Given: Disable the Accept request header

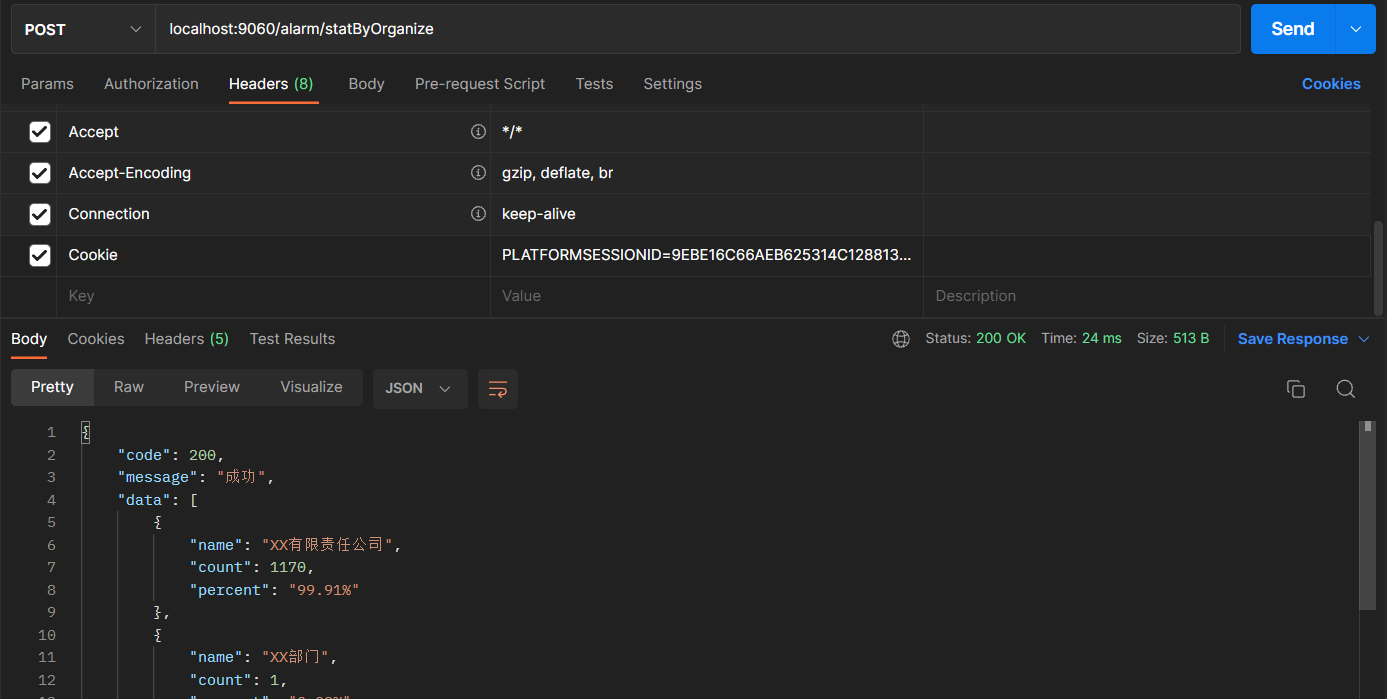Looking at the screenshot, I should 40,131.
